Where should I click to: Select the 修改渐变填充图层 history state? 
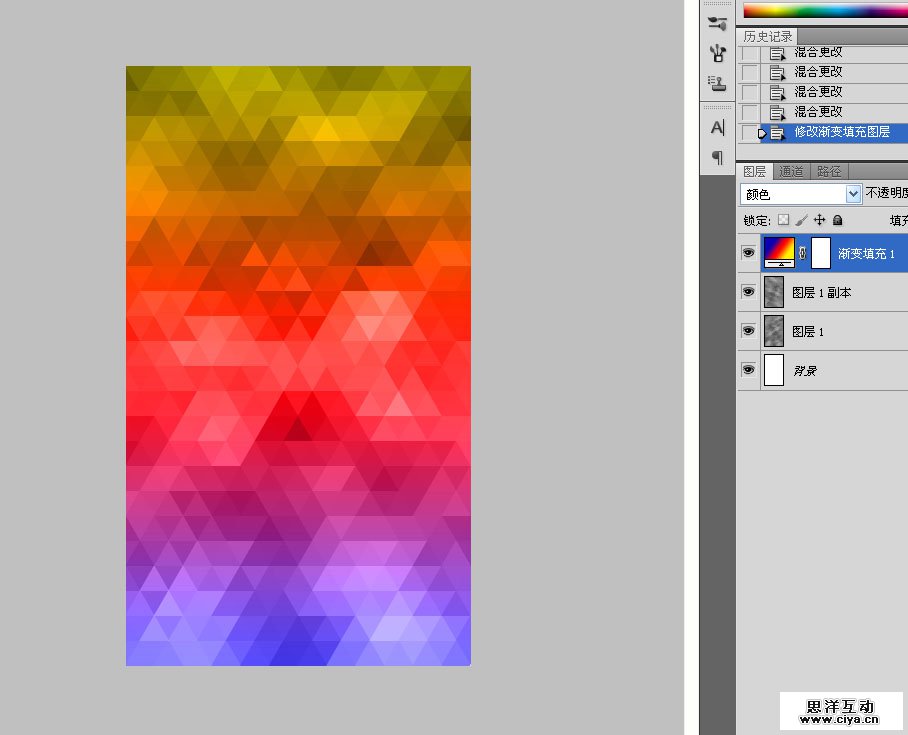pos(841,132)
